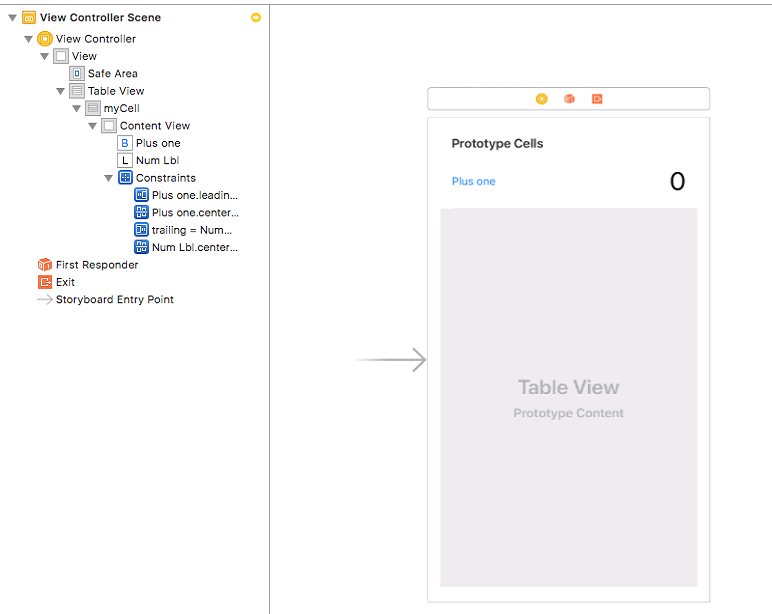Select Storyboard Entry Point row text
Viewport: 772px width, 614px height.
[x=115, y=299]
